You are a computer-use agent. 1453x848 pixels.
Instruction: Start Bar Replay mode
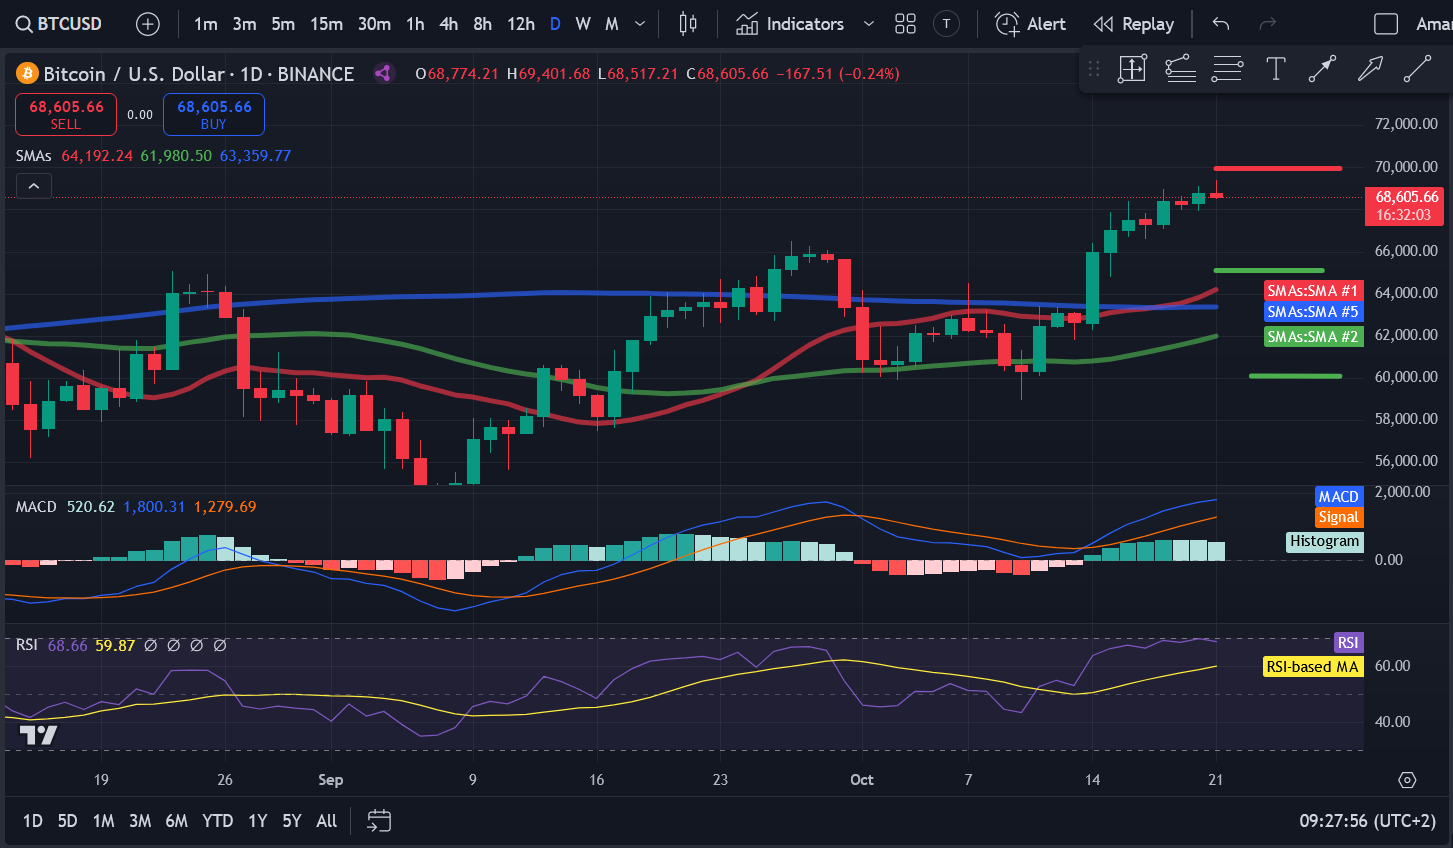point(1134,24)
